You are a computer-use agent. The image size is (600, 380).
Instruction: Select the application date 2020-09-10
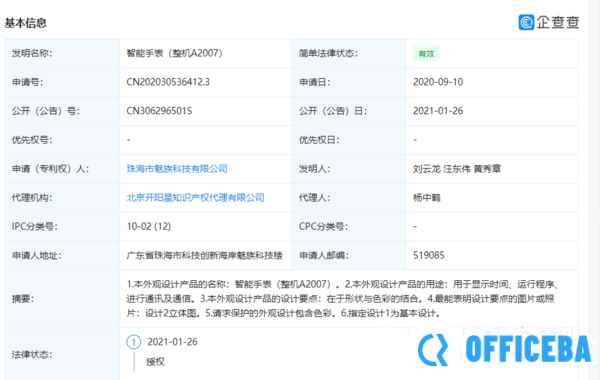[x=438, y=82]
